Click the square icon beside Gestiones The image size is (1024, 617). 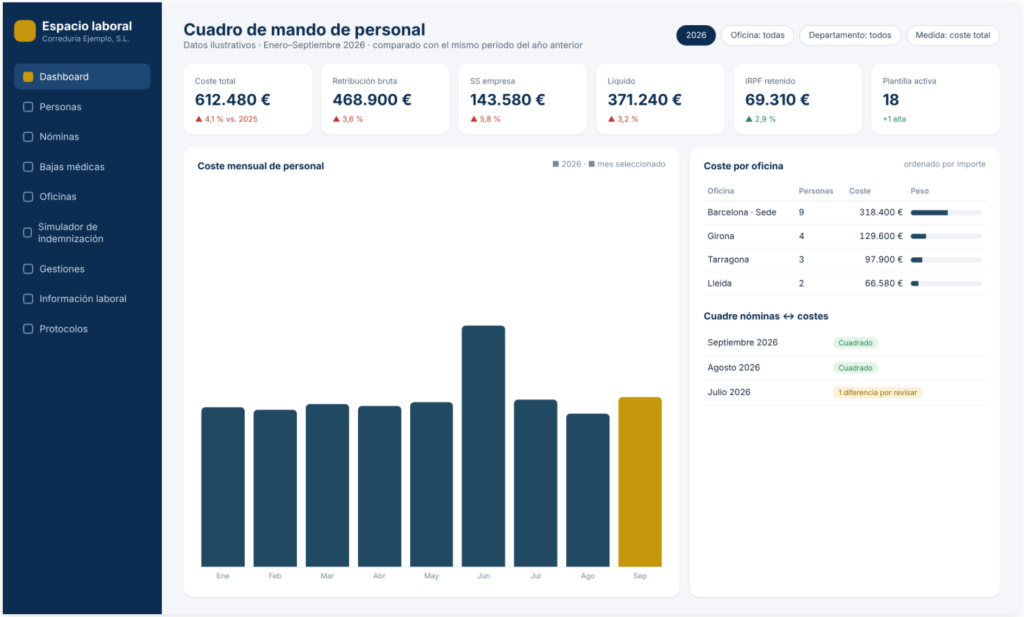[28, 268]
